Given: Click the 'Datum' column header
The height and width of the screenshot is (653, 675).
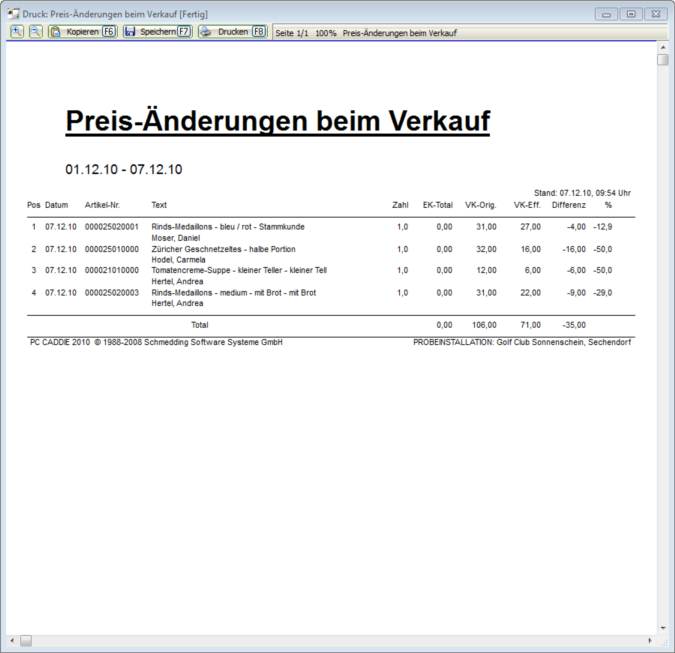Looking at the screenshot, I should [56, 205].
